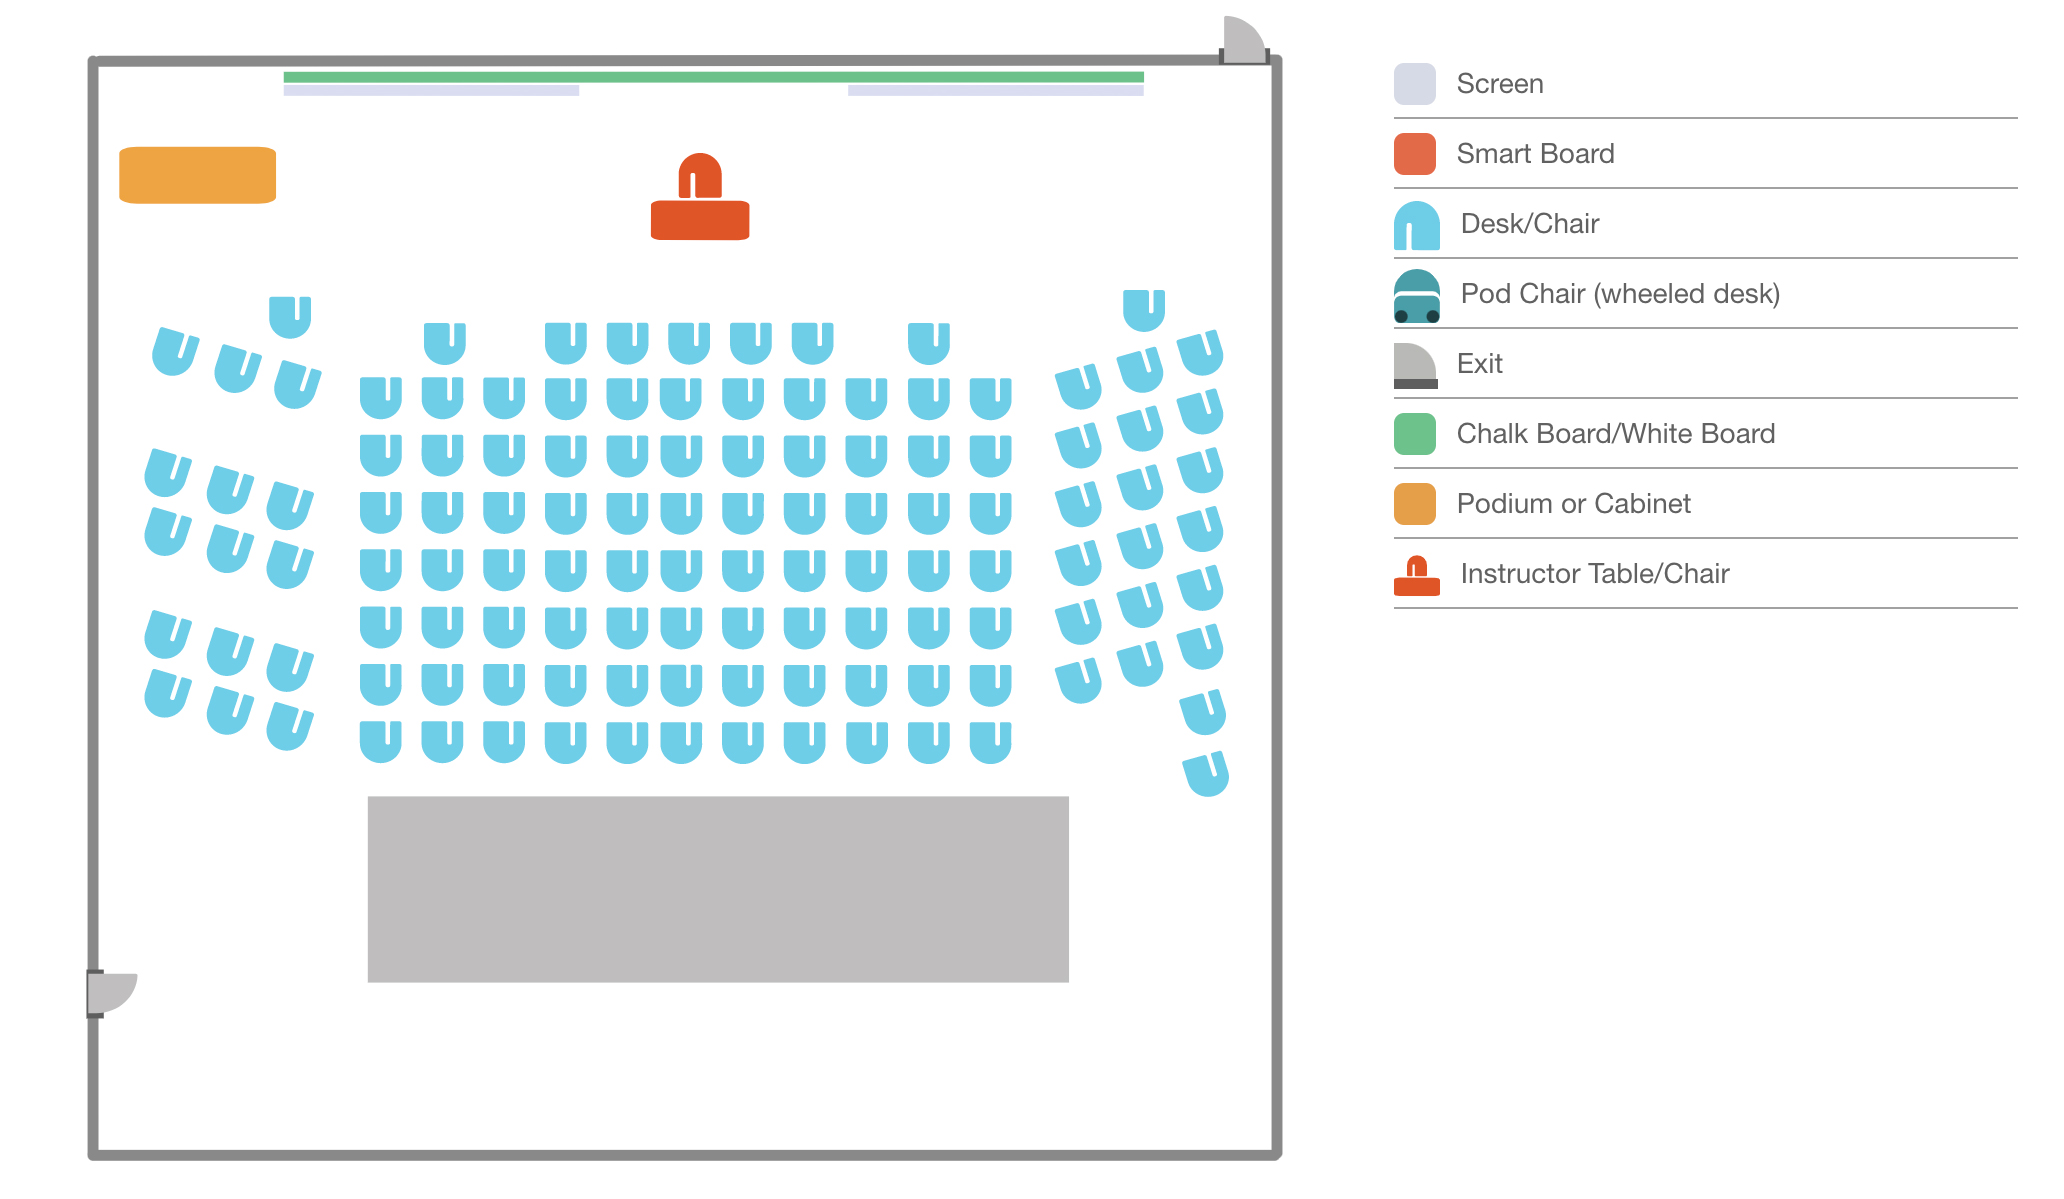
Task: Click the Exit legend icon
Action: tap(1414, 366)
